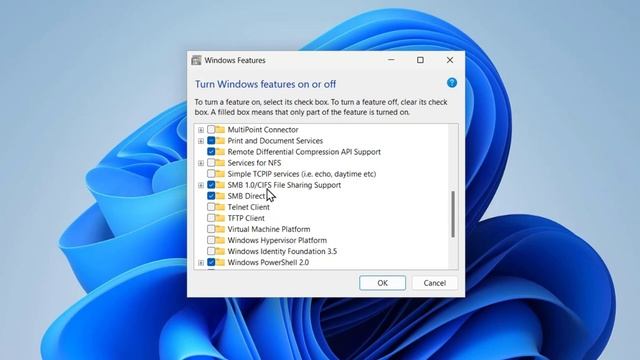Image resolution: width=640 pixels, height=360 pixels.
Task: Click the Windows Identity Foundation folder icon
Action: click(220, 251)
